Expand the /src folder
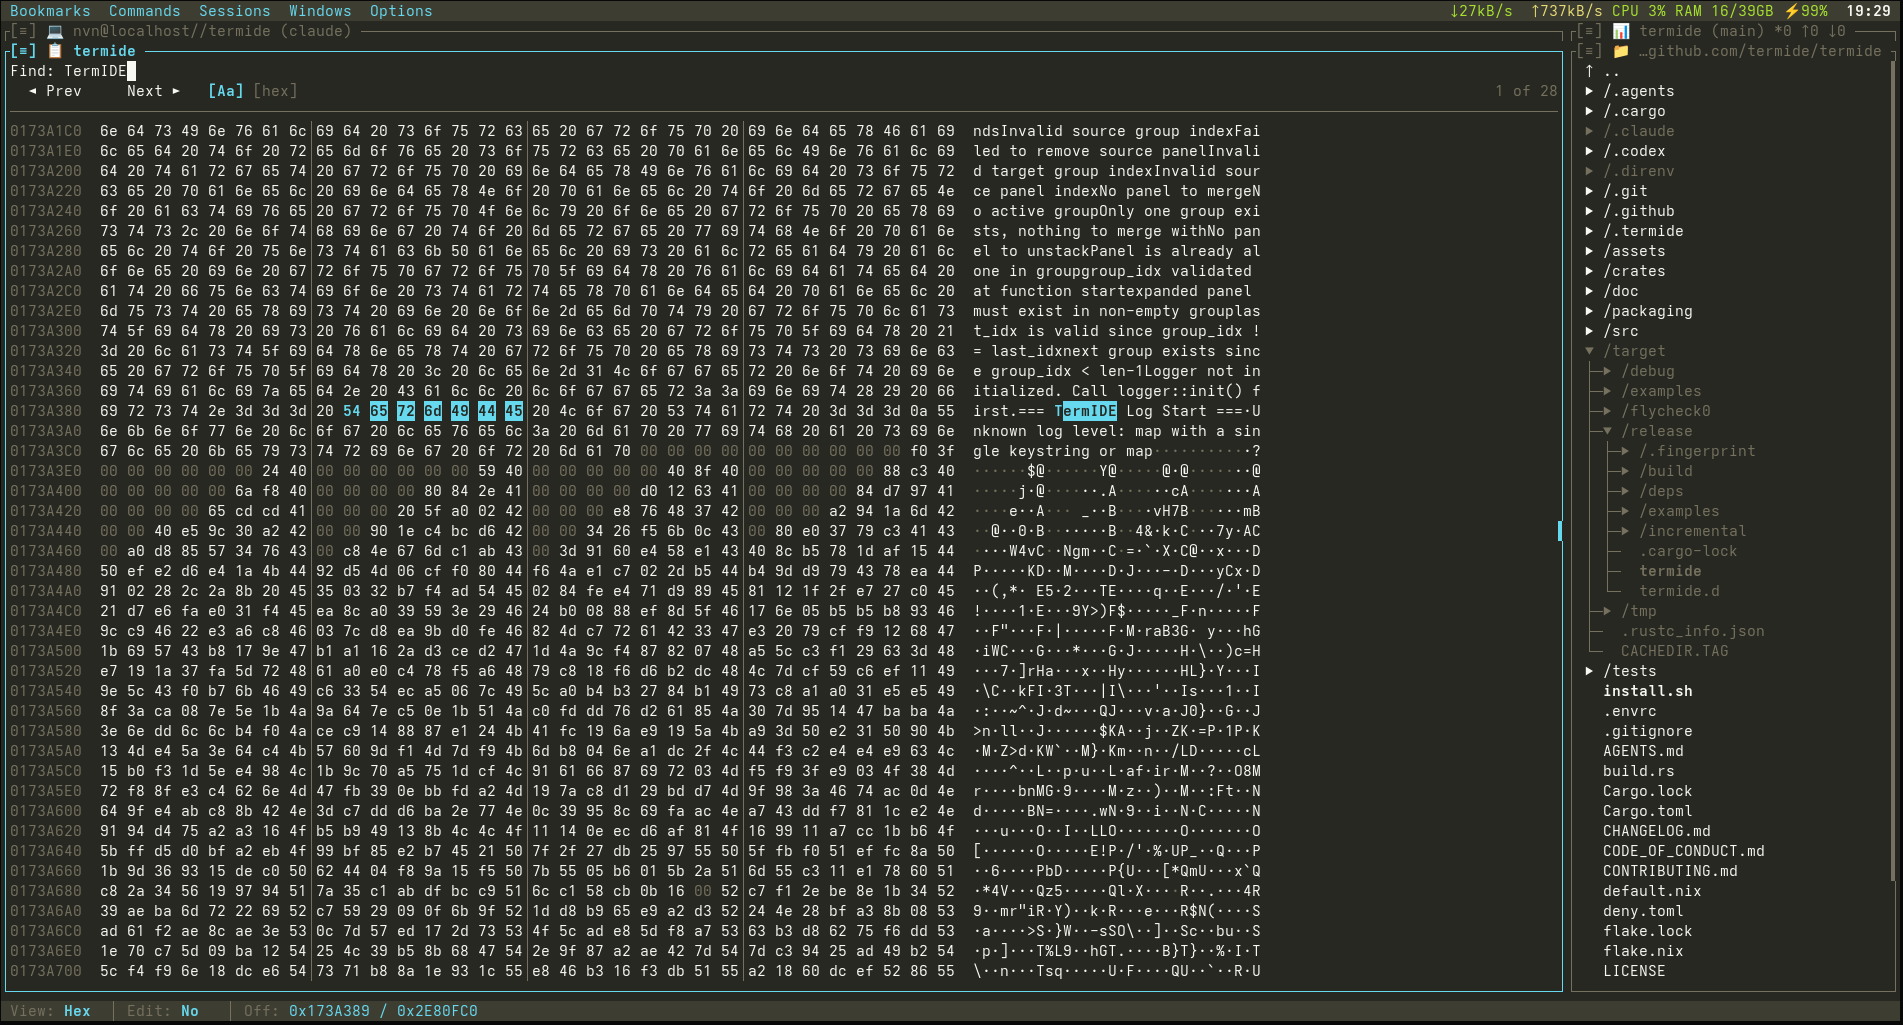 1589,331
